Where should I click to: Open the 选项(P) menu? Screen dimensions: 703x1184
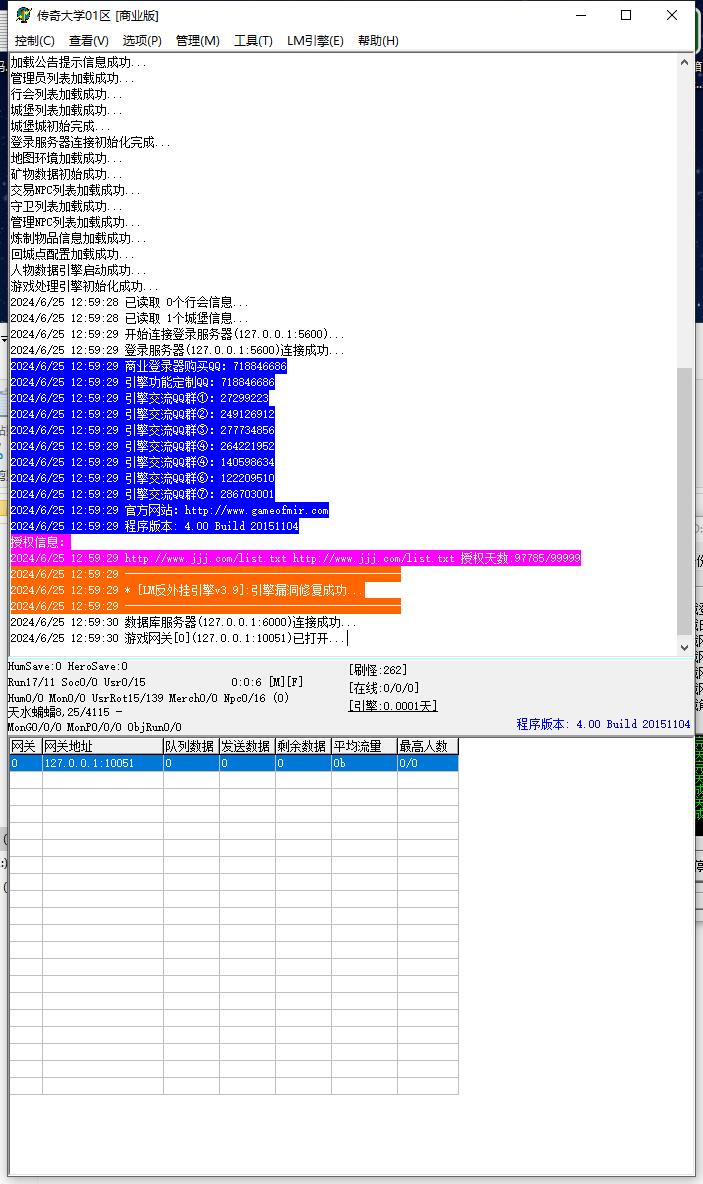[142, 41]
